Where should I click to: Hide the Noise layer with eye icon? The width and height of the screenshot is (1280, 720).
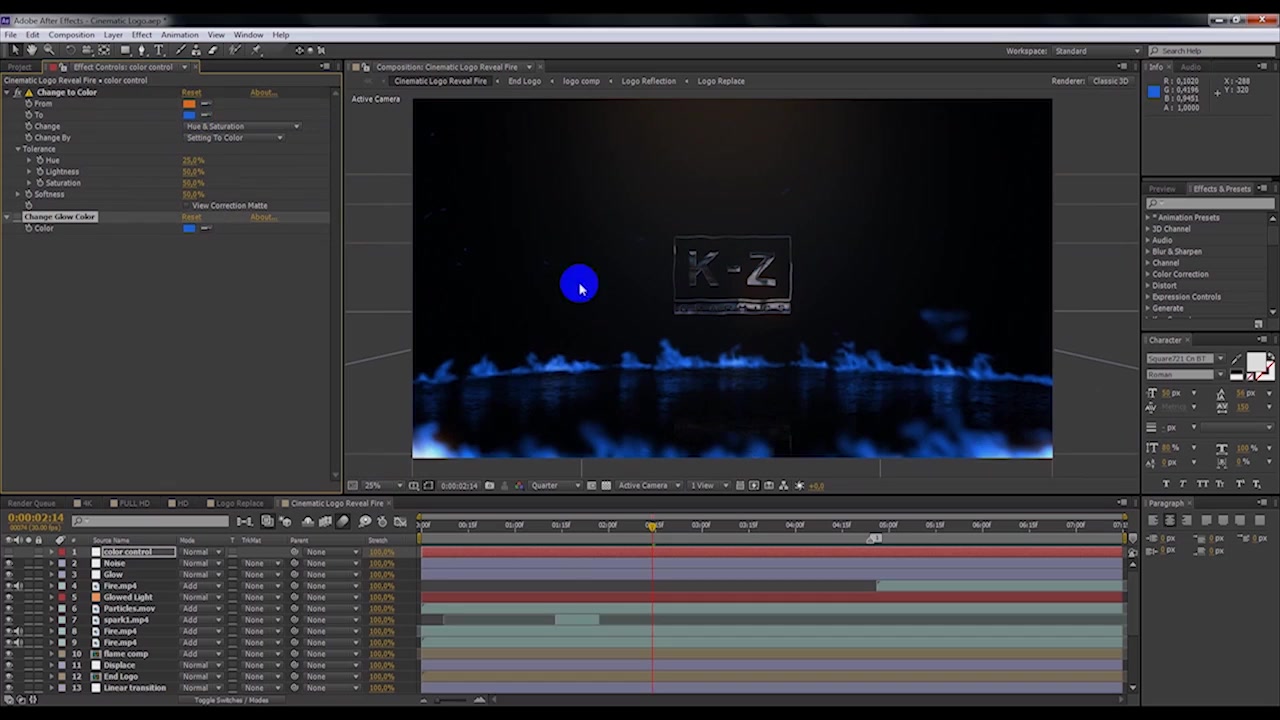pos(9,563)
